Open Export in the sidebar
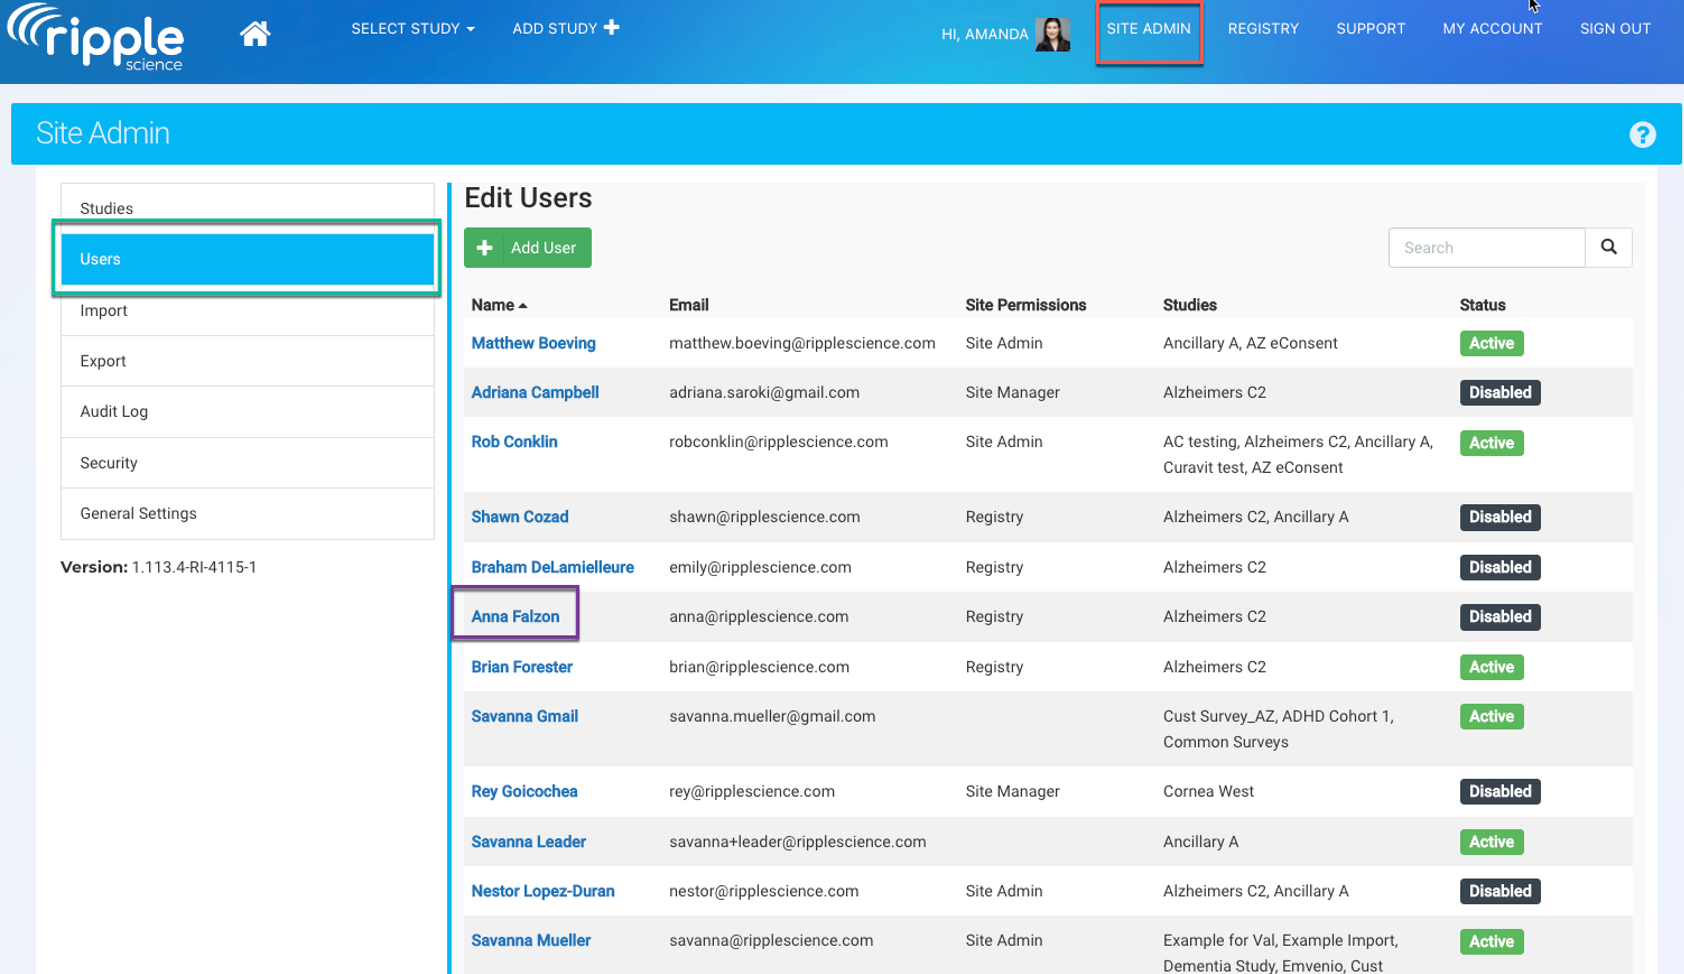 click(x=247, y=361)
